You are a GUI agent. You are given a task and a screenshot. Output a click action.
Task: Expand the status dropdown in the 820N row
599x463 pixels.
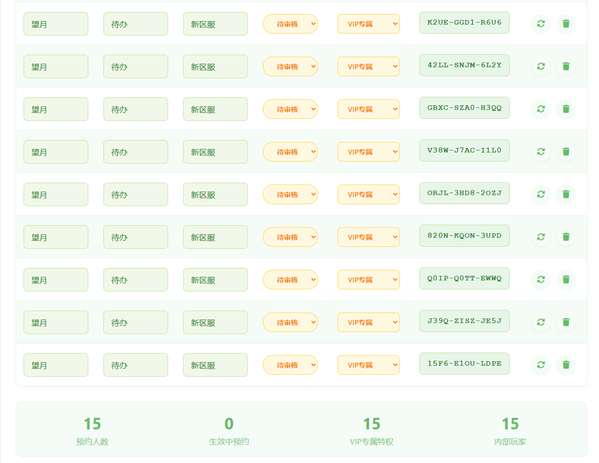pos(290,237)
